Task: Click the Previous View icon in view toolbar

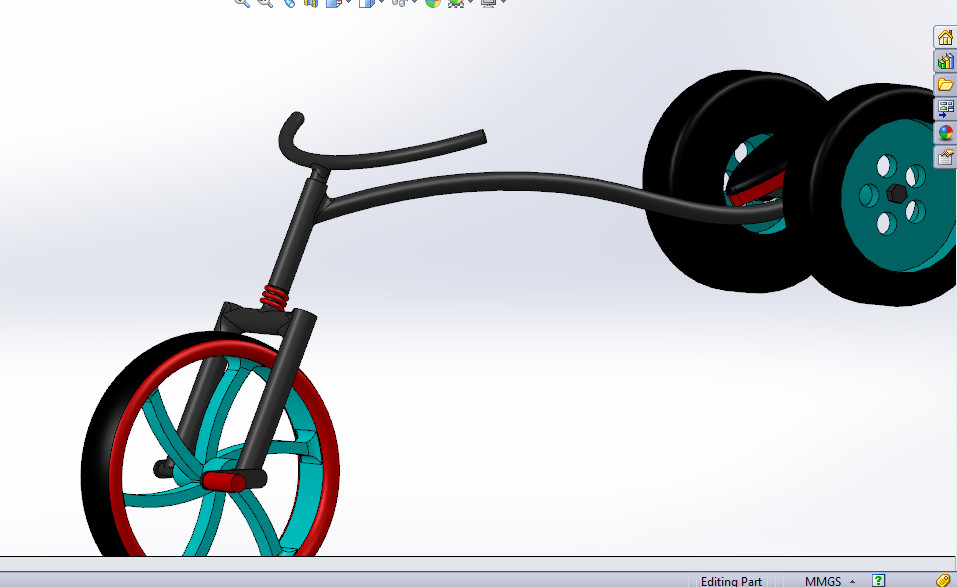Action: [x=289, y=2]
